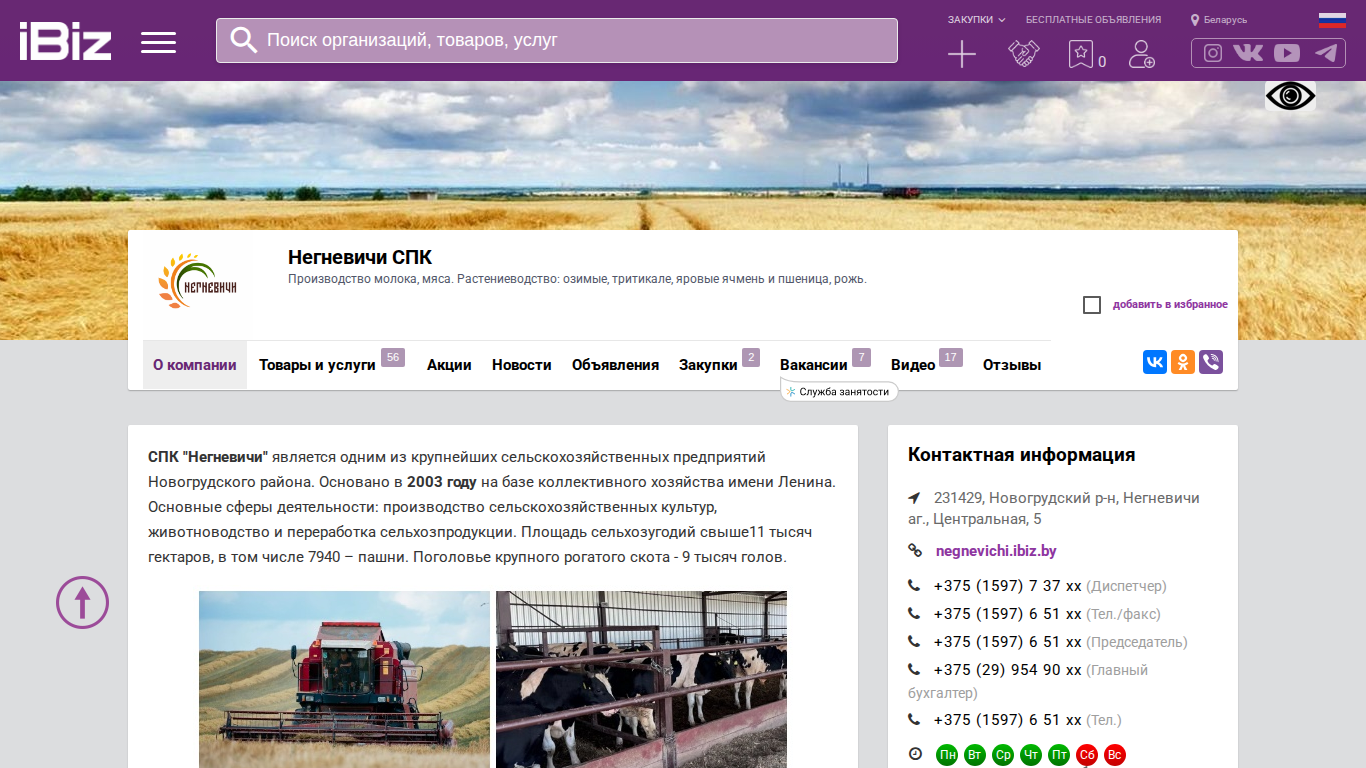This screenshot has height=768, width=1366.
Task: Share company page via Viber
Action: [1211, 362]
